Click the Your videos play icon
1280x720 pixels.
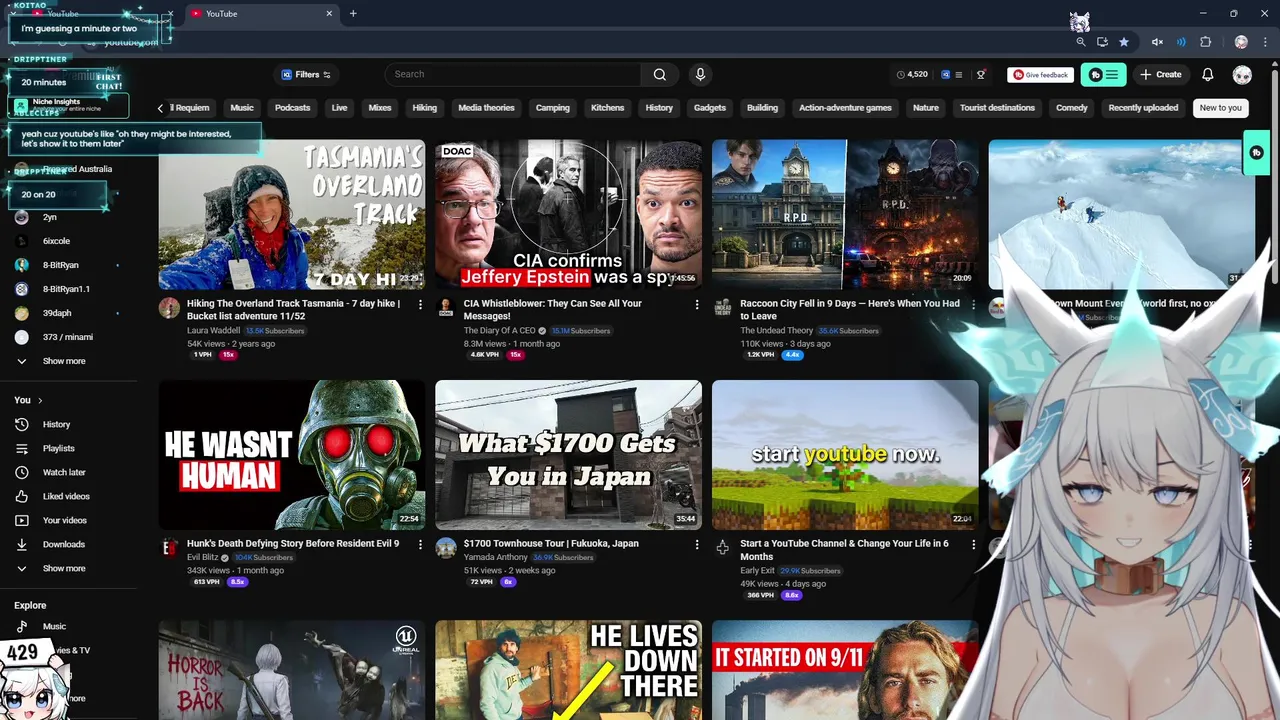[21, 520]
